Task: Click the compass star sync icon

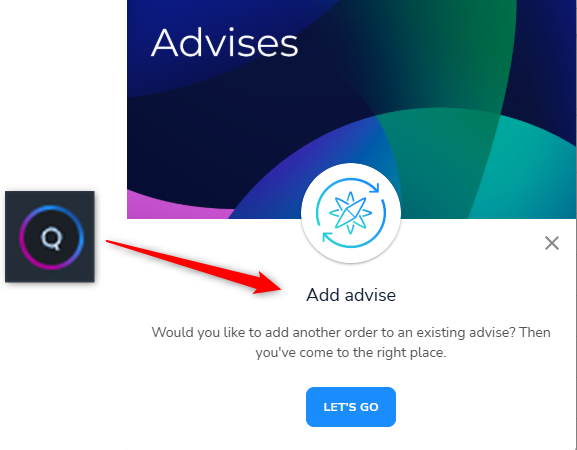Action: (x=351, y=213)
